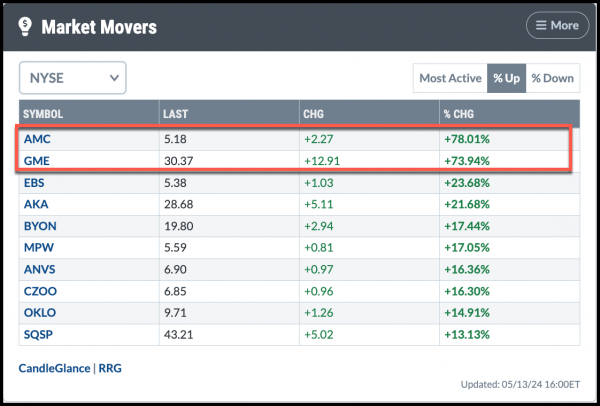
Task: Open the SQSP symbol link
Action: pyautogui.click(x=38, y=334)
